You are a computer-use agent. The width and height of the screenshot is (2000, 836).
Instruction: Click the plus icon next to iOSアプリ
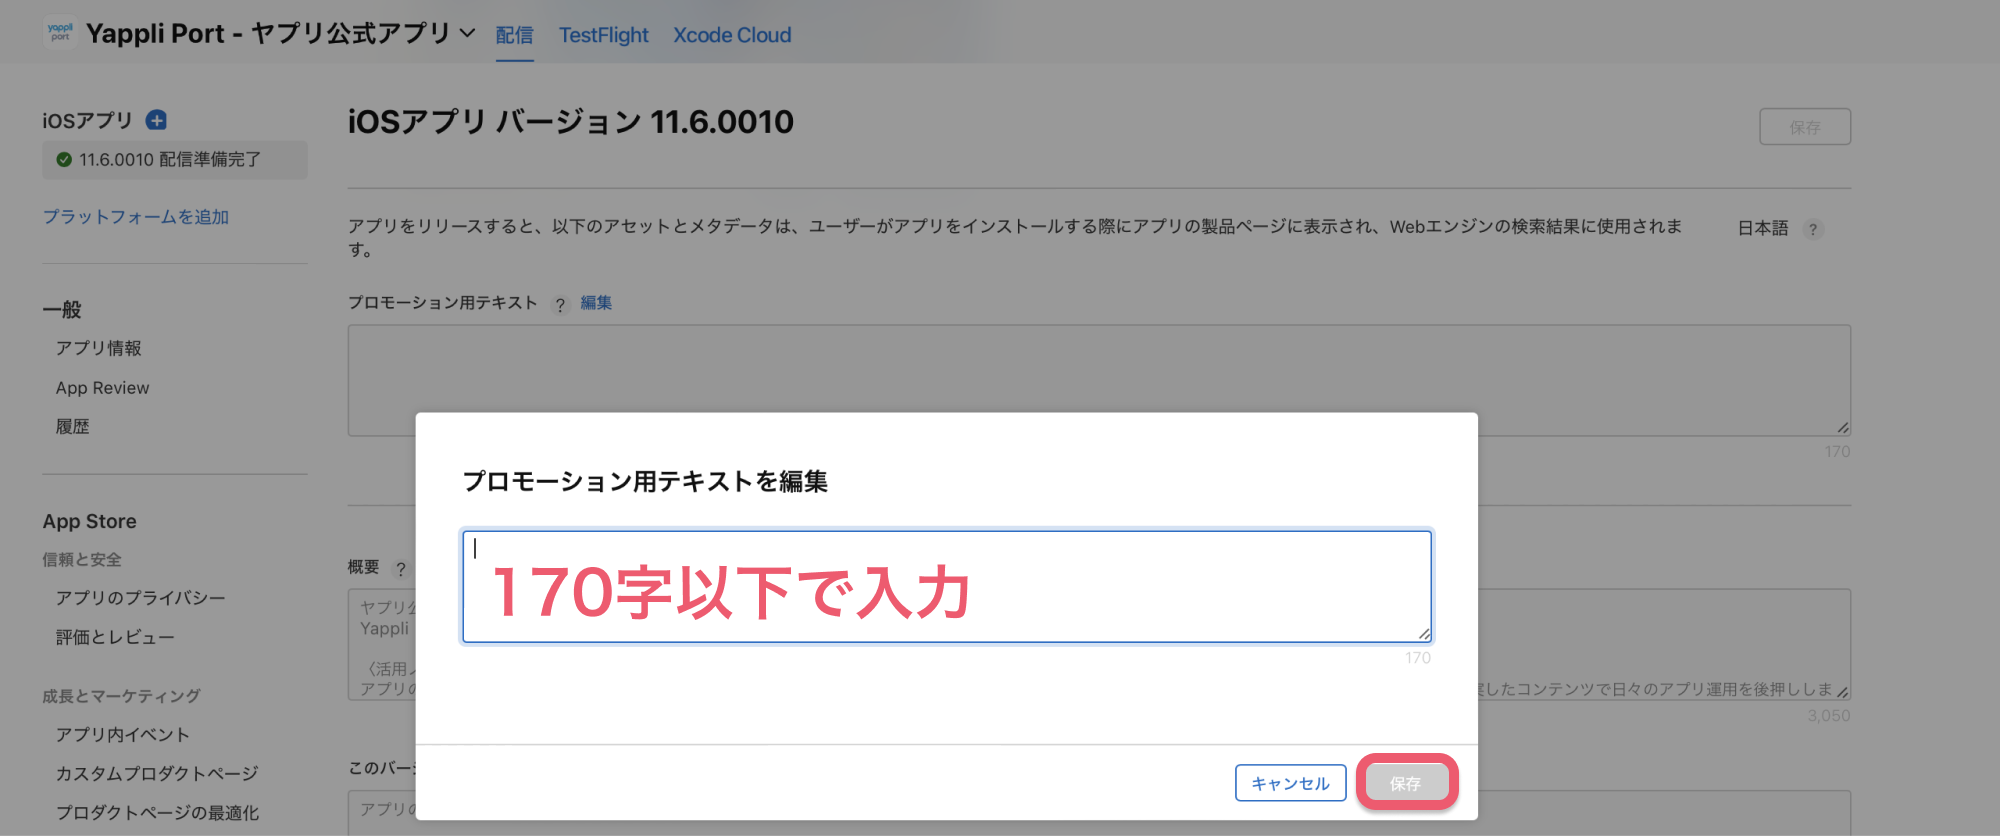click(x=156, y=120)
